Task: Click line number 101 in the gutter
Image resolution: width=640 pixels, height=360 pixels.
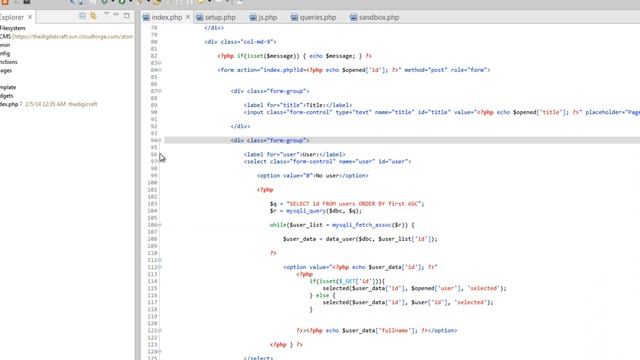Action: 152,190
